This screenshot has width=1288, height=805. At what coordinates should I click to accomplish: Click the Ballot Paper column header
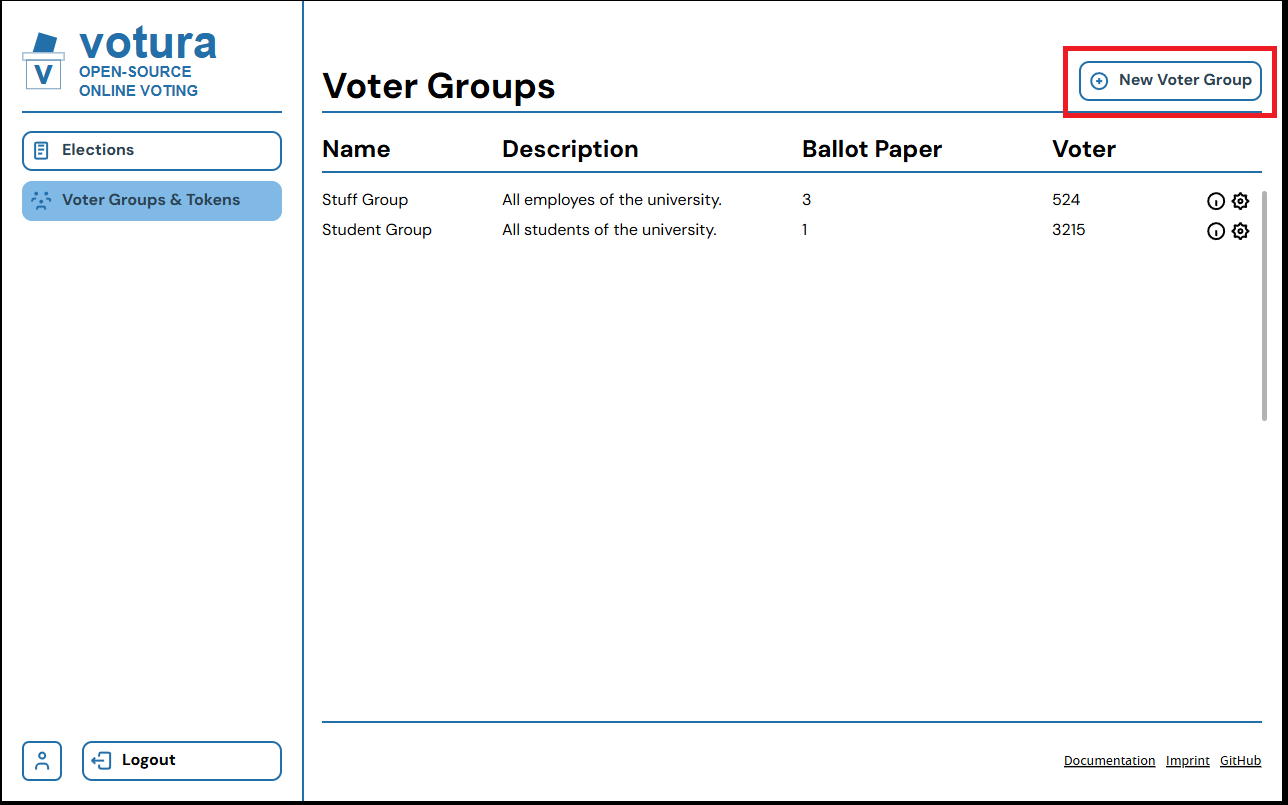872,149
